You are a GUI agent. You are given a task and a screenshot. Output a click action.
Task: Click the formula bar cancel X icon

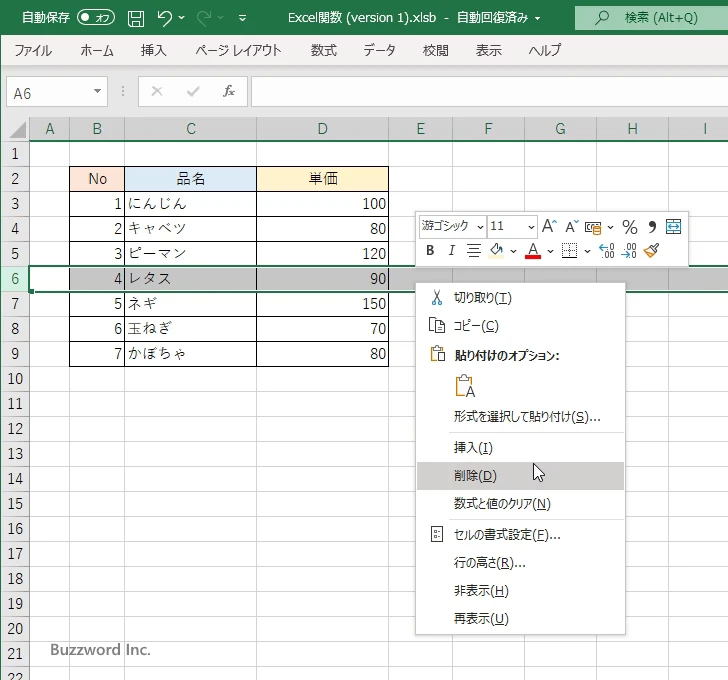tap(157, 91)
